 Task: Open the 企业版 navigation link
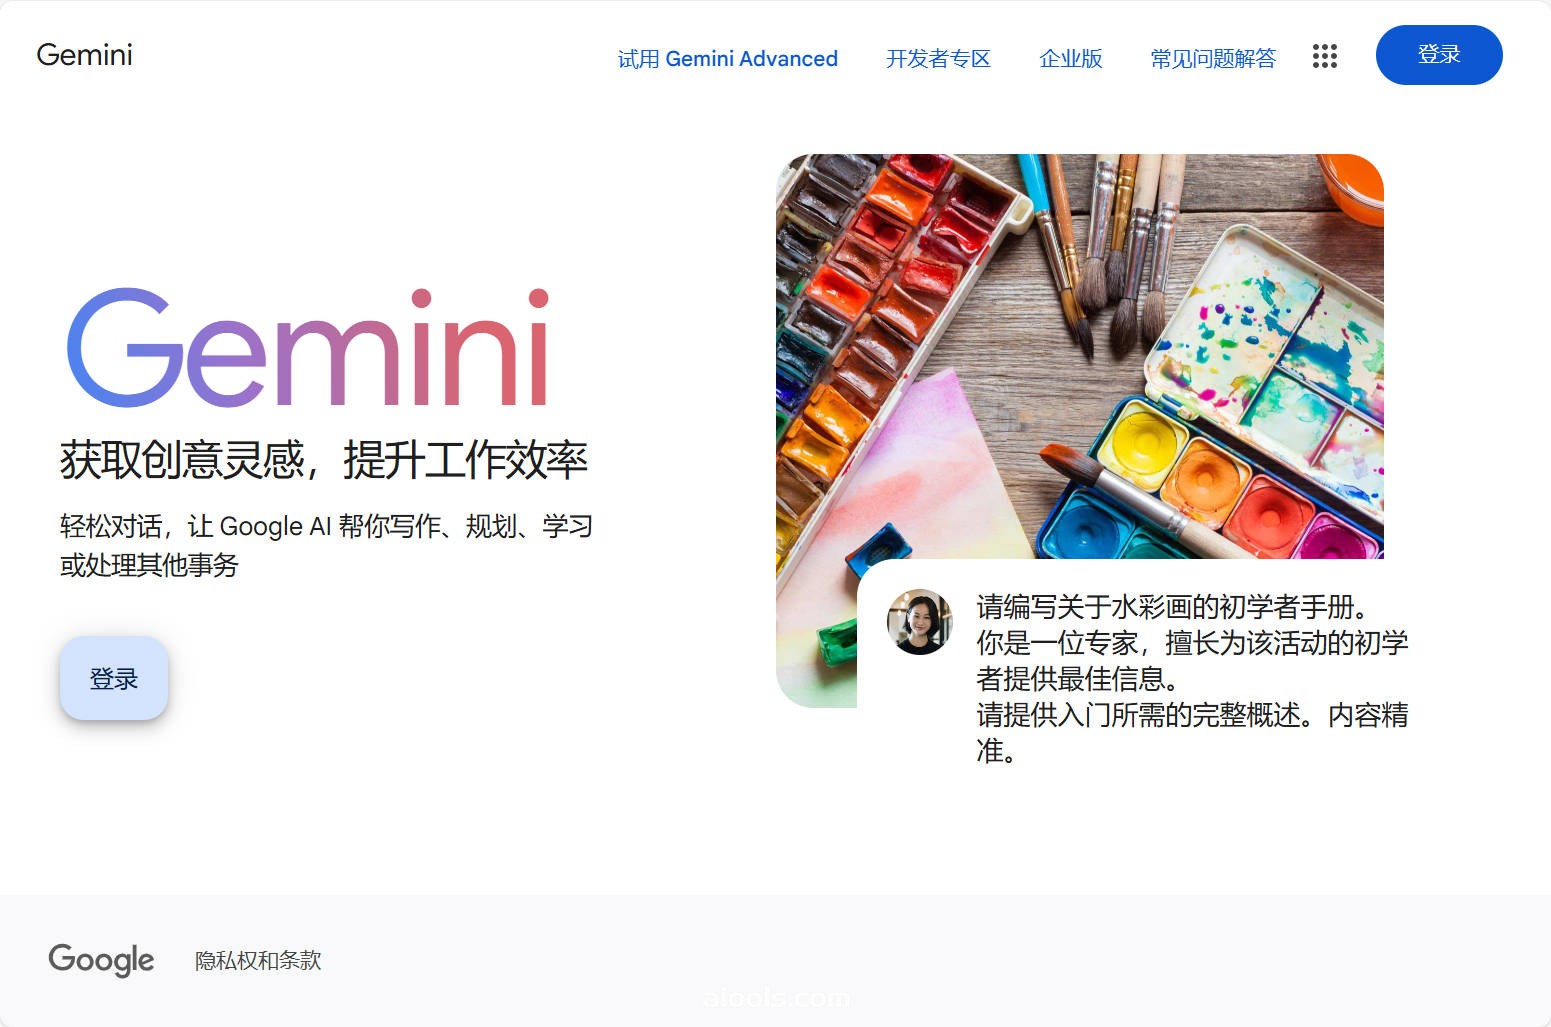[1070, 59]
